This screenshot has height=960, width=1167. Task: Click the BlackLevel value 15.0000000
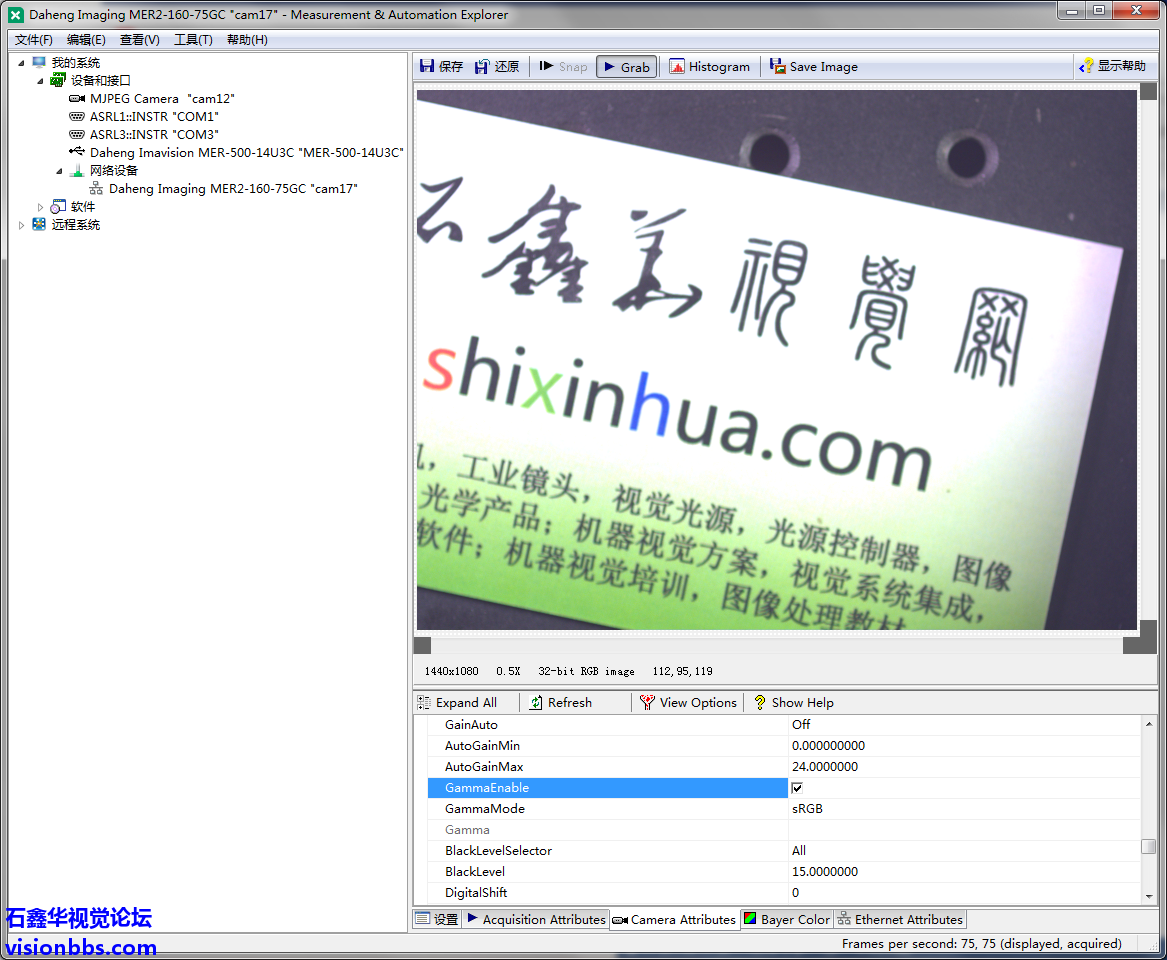point(825,871)
